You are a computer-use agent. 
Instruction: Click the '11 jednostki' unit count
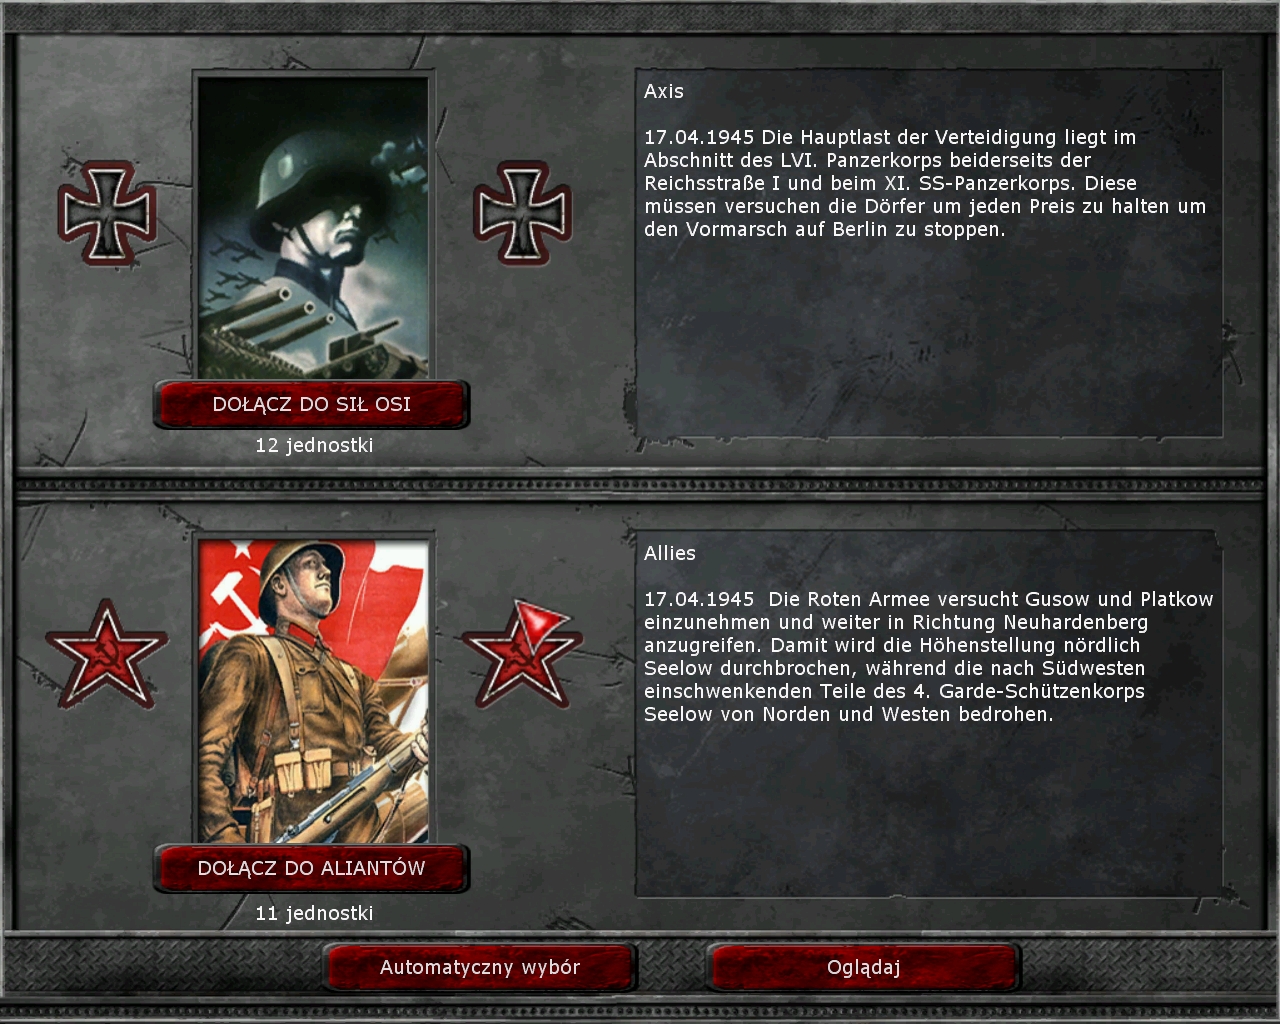coord(314,913)
